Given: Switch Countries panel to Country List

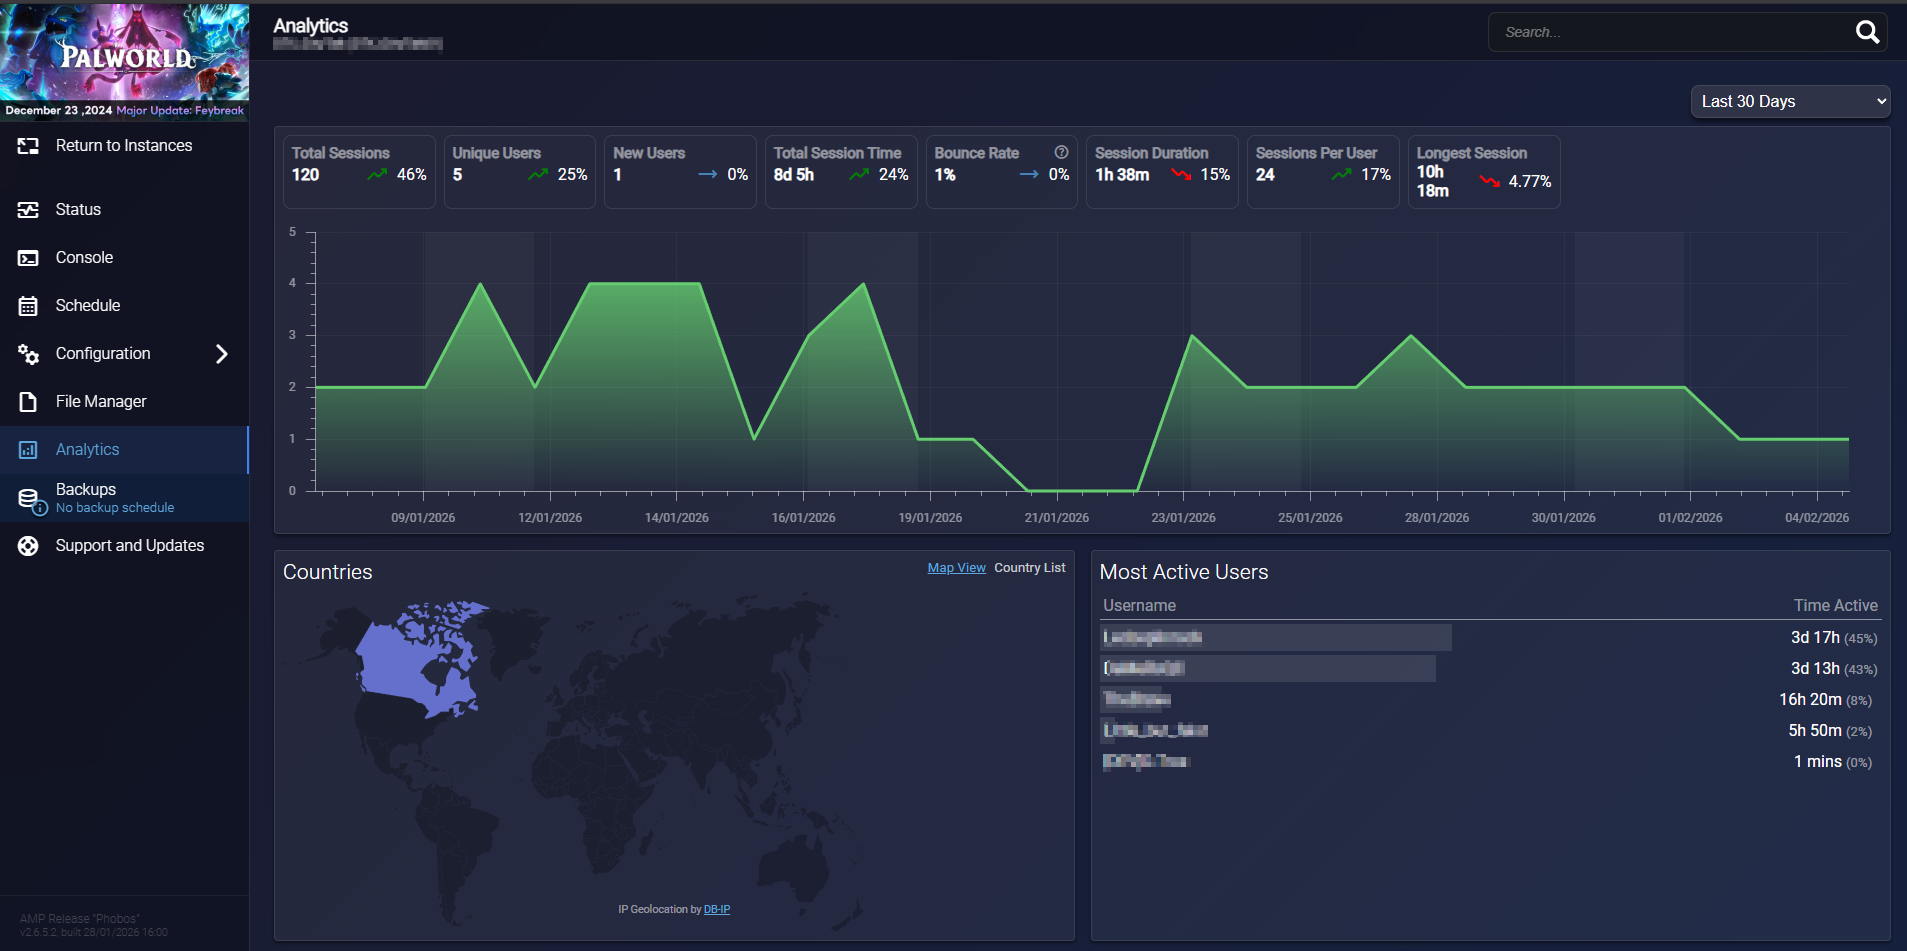Looking at the screenshot, I should coord(1029,568).
